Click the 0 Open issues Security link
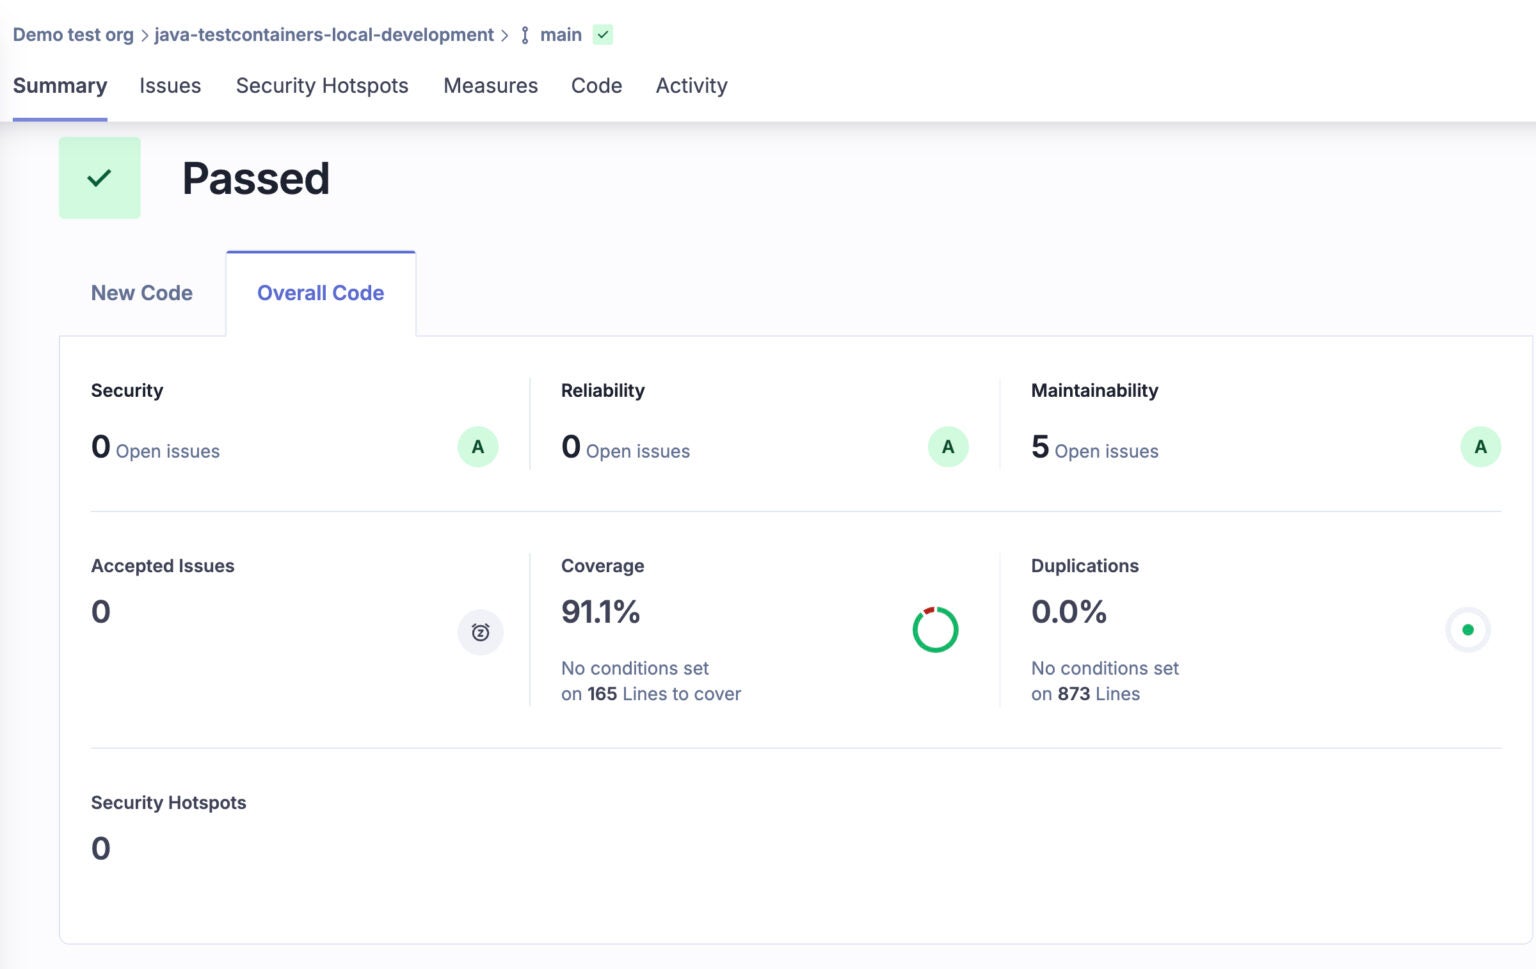The width and height of the screenshot is (1536, 969). point(155,449)
